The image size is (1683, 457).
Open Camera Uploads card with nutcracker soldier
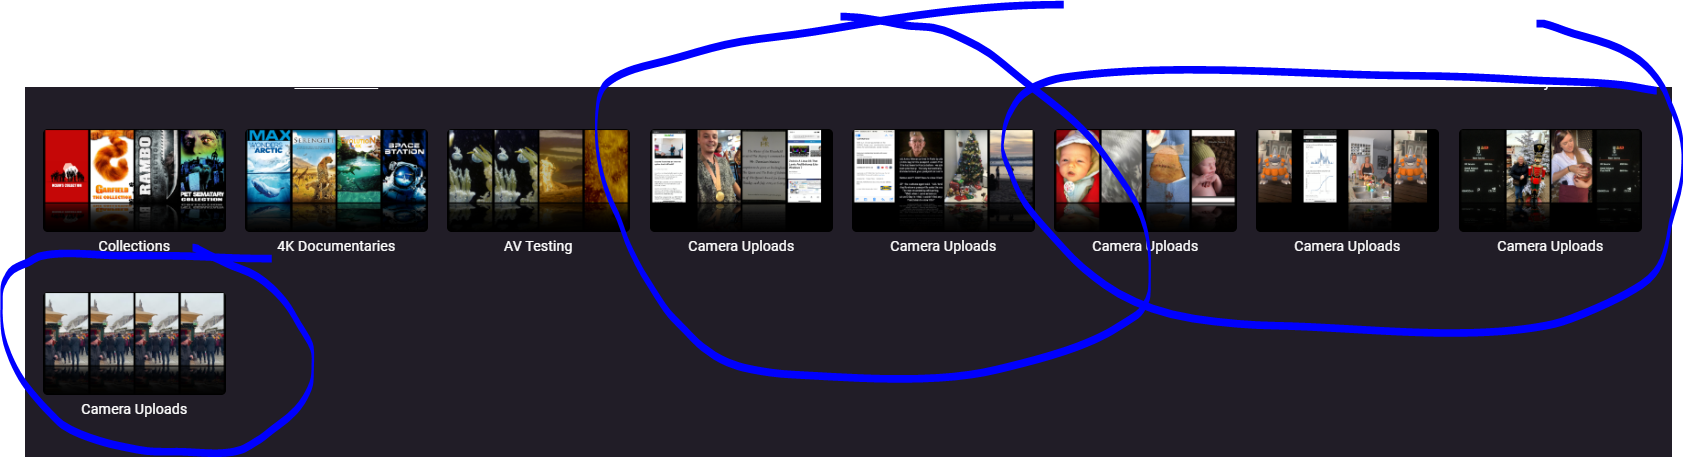pos(1550,180)
